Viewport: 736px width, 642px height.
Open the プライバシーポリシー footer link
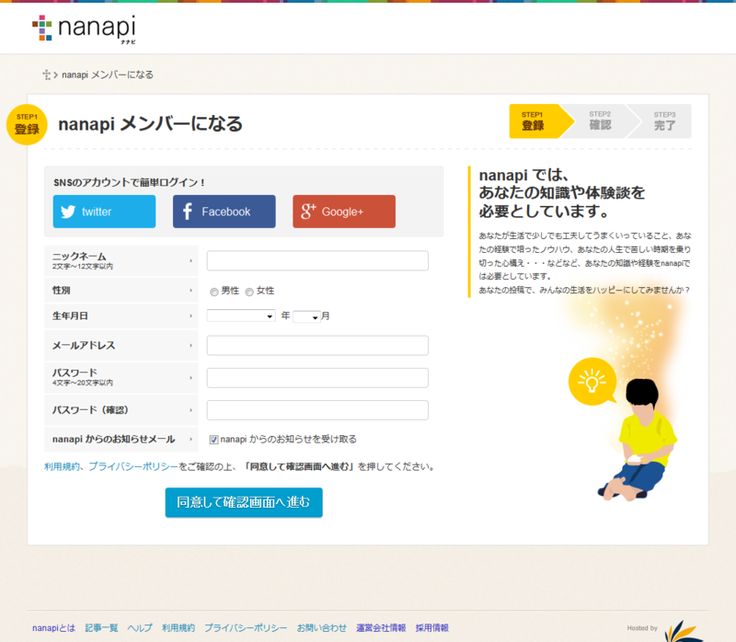tap(245, 627)
